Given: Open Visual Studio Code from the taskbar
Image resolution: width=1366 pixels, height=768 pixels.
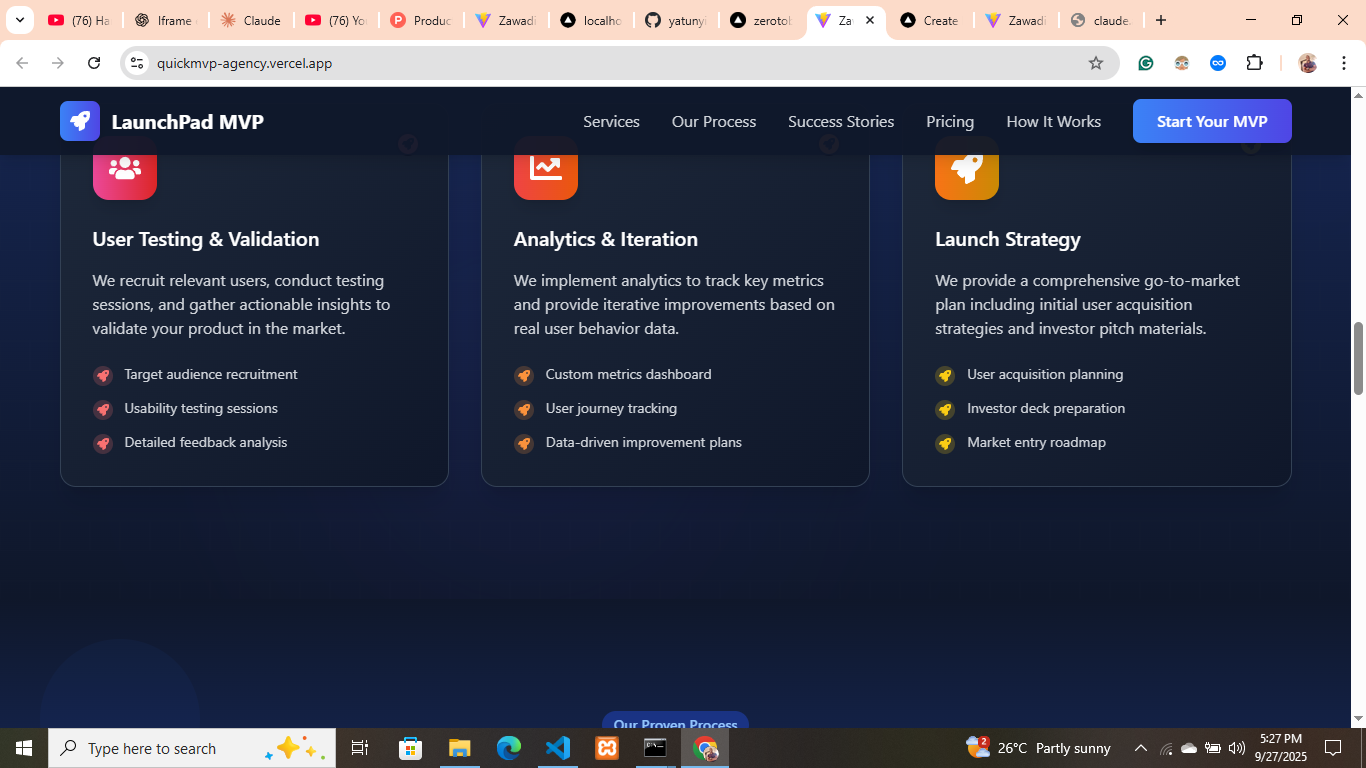Looking at the screenshot, I should click(558, 748).
